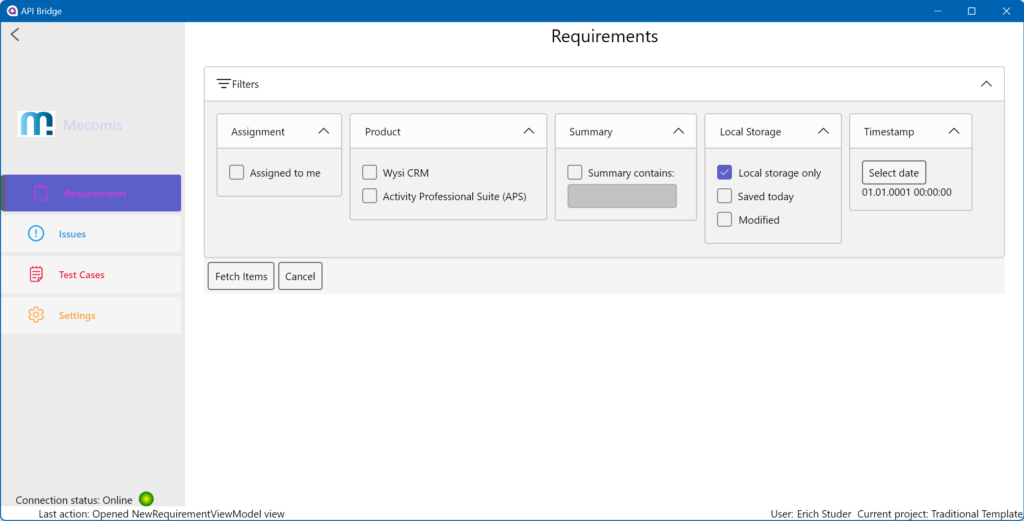Collapse the entire Filters panel
Viewport: 1024px width, 521px height.
pos(986,84)
